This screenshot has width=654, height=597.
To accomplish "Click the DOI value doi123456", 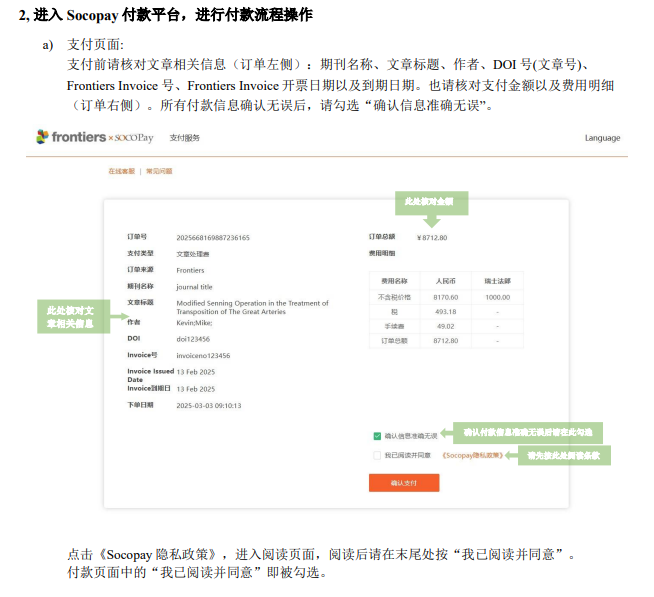I will [x=193, y=339].
